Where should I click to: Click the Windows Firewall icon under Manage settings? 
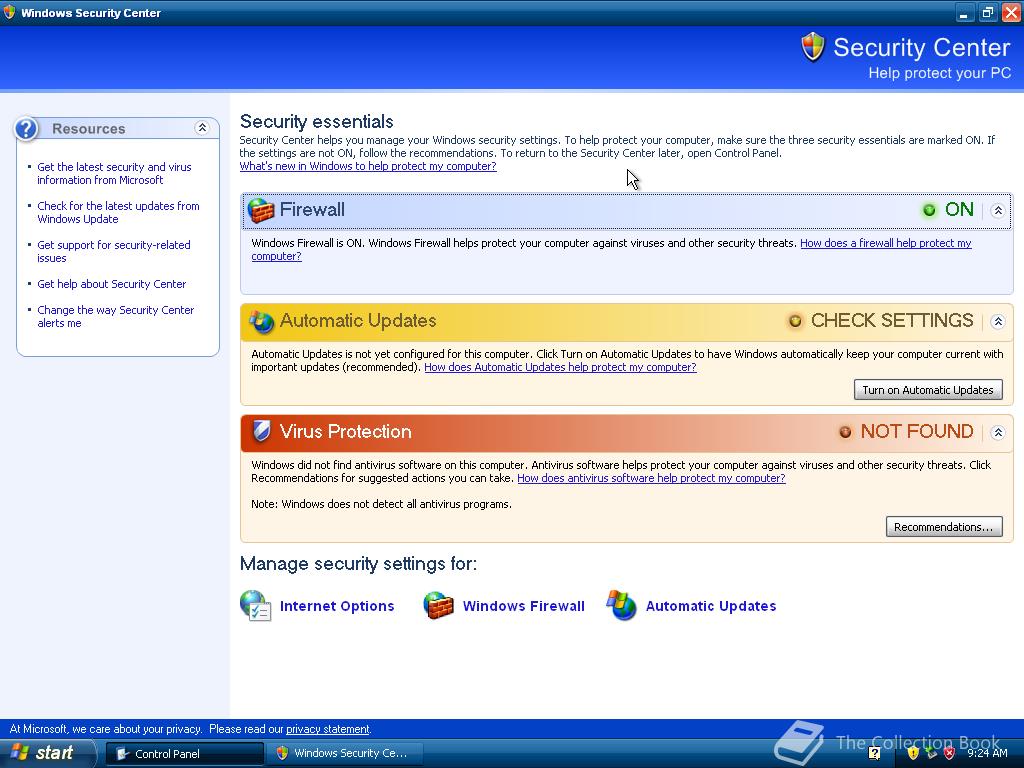pos(438,605)
